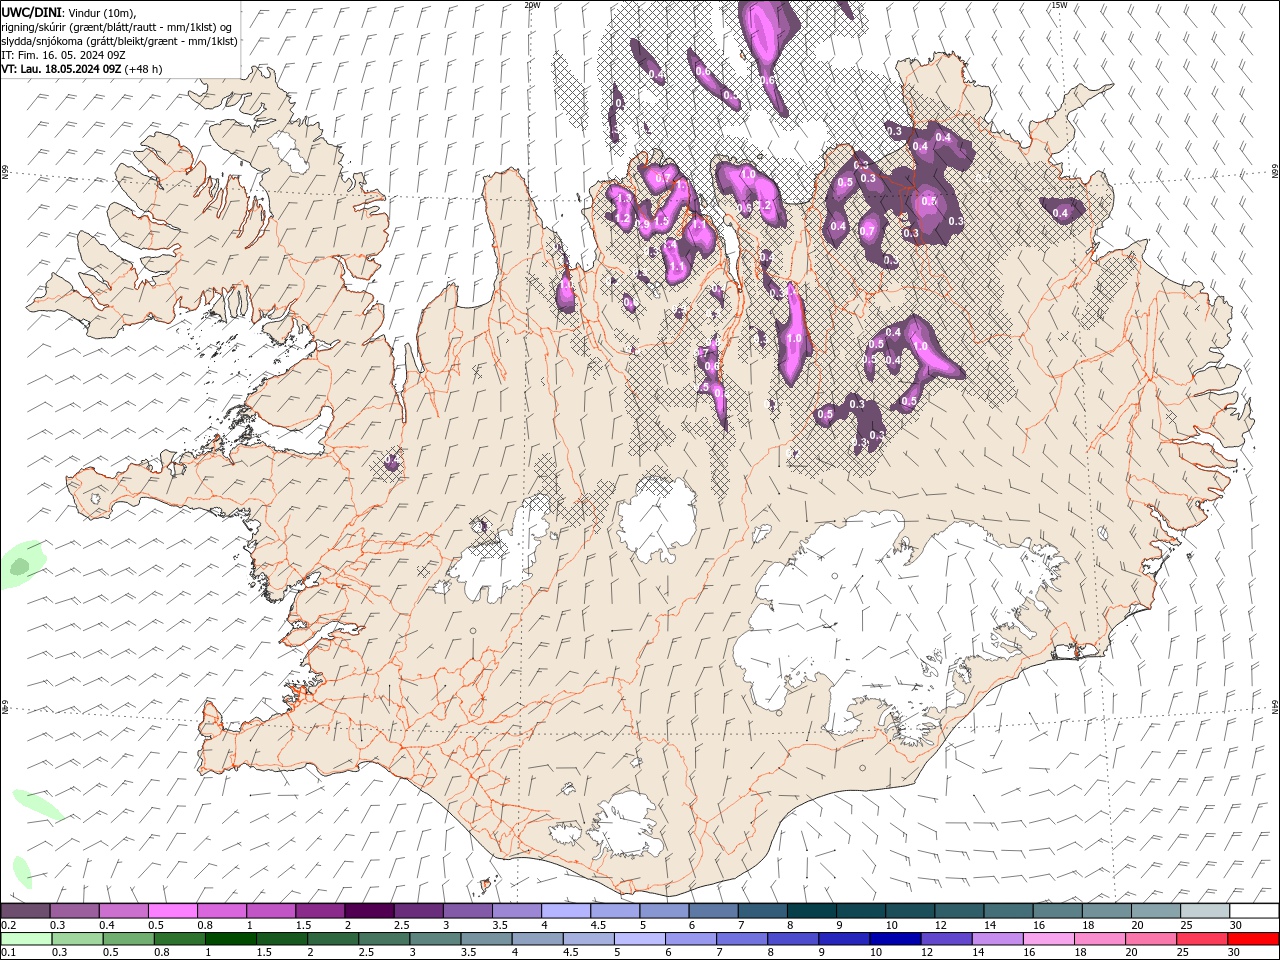
Task: Click the '20W' longitude label at top
Action: click(532, 4)
